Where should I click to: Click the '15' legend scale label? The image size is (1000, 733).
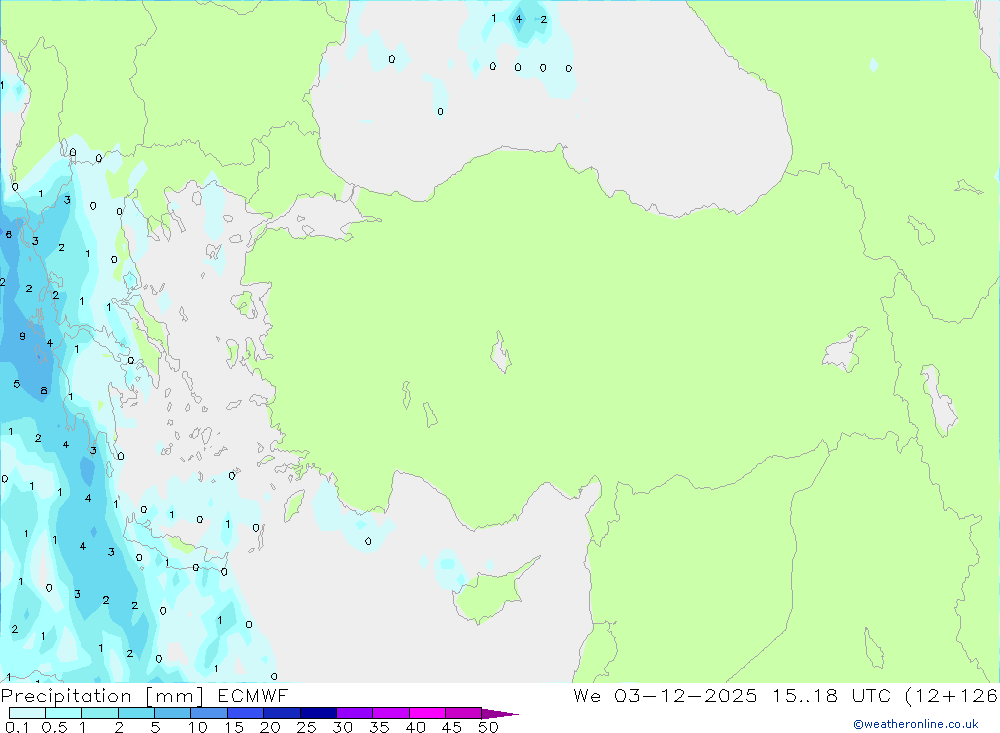point(234,727)
